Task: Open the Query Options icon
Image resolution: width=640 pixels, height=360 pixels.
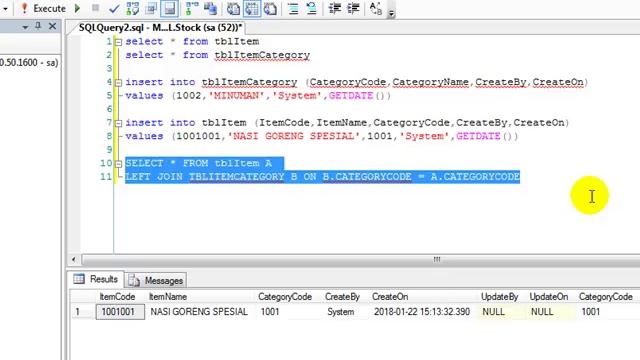Action: (151, 8)
